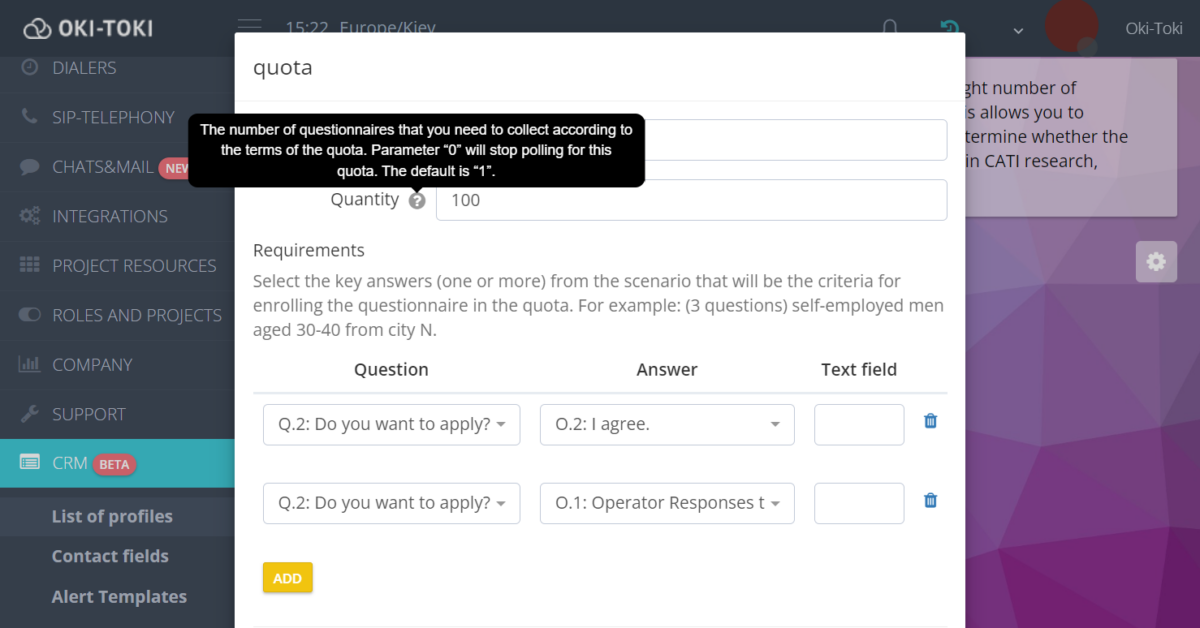Delete first requirement row with trash icon
The width and height of the screenshot is (1200, 628).
930,421
